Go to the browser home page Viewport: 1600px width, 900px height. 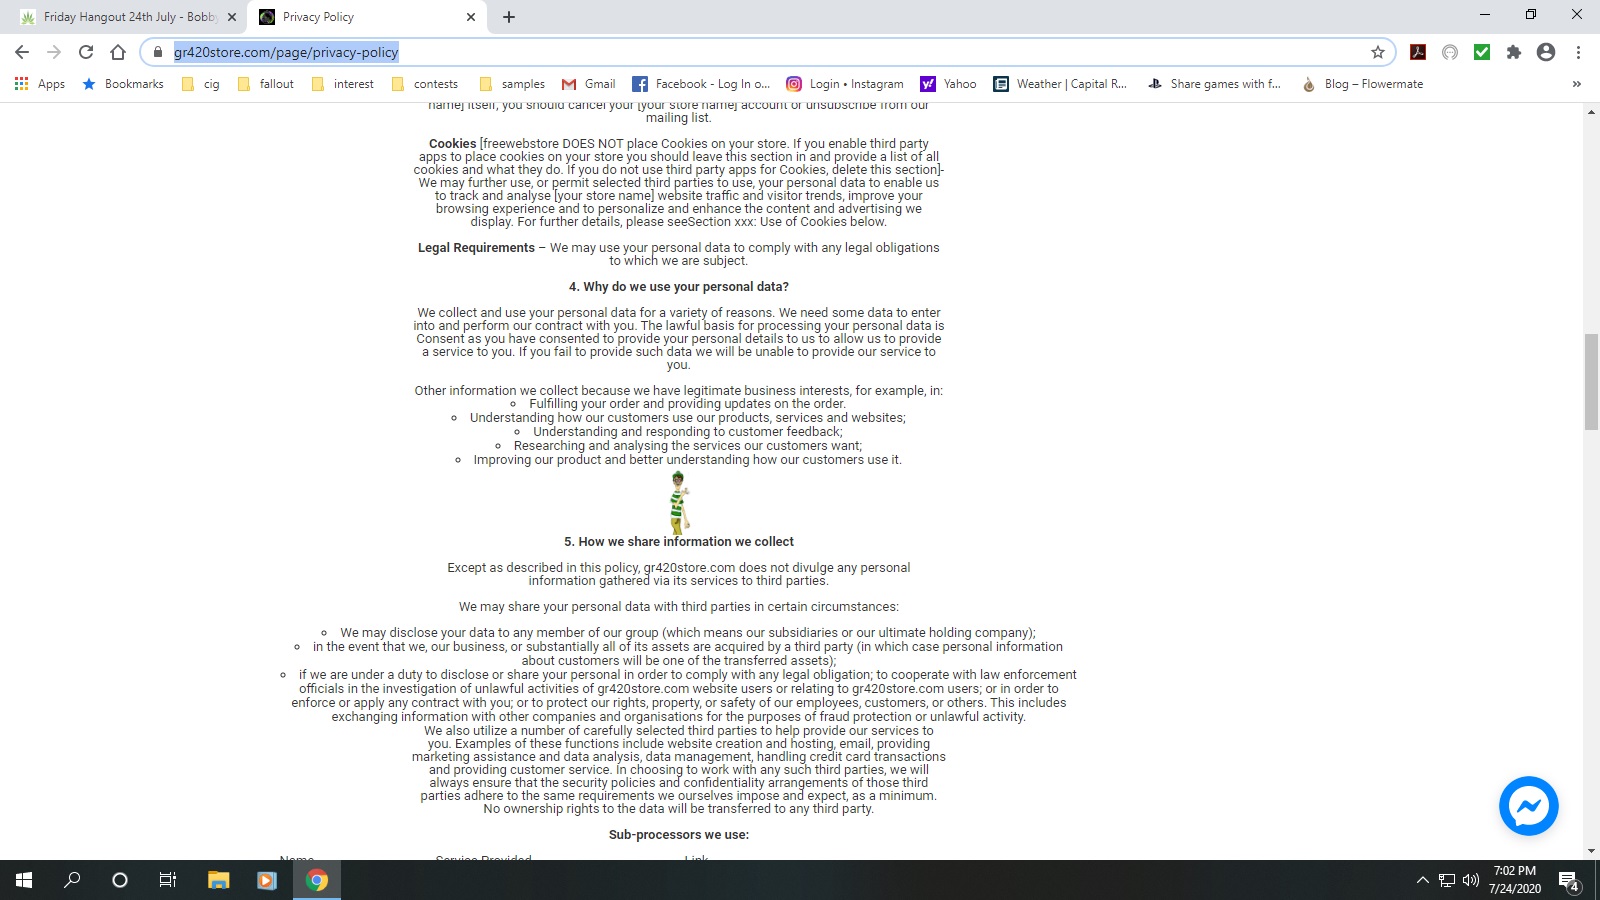point(118,52)
